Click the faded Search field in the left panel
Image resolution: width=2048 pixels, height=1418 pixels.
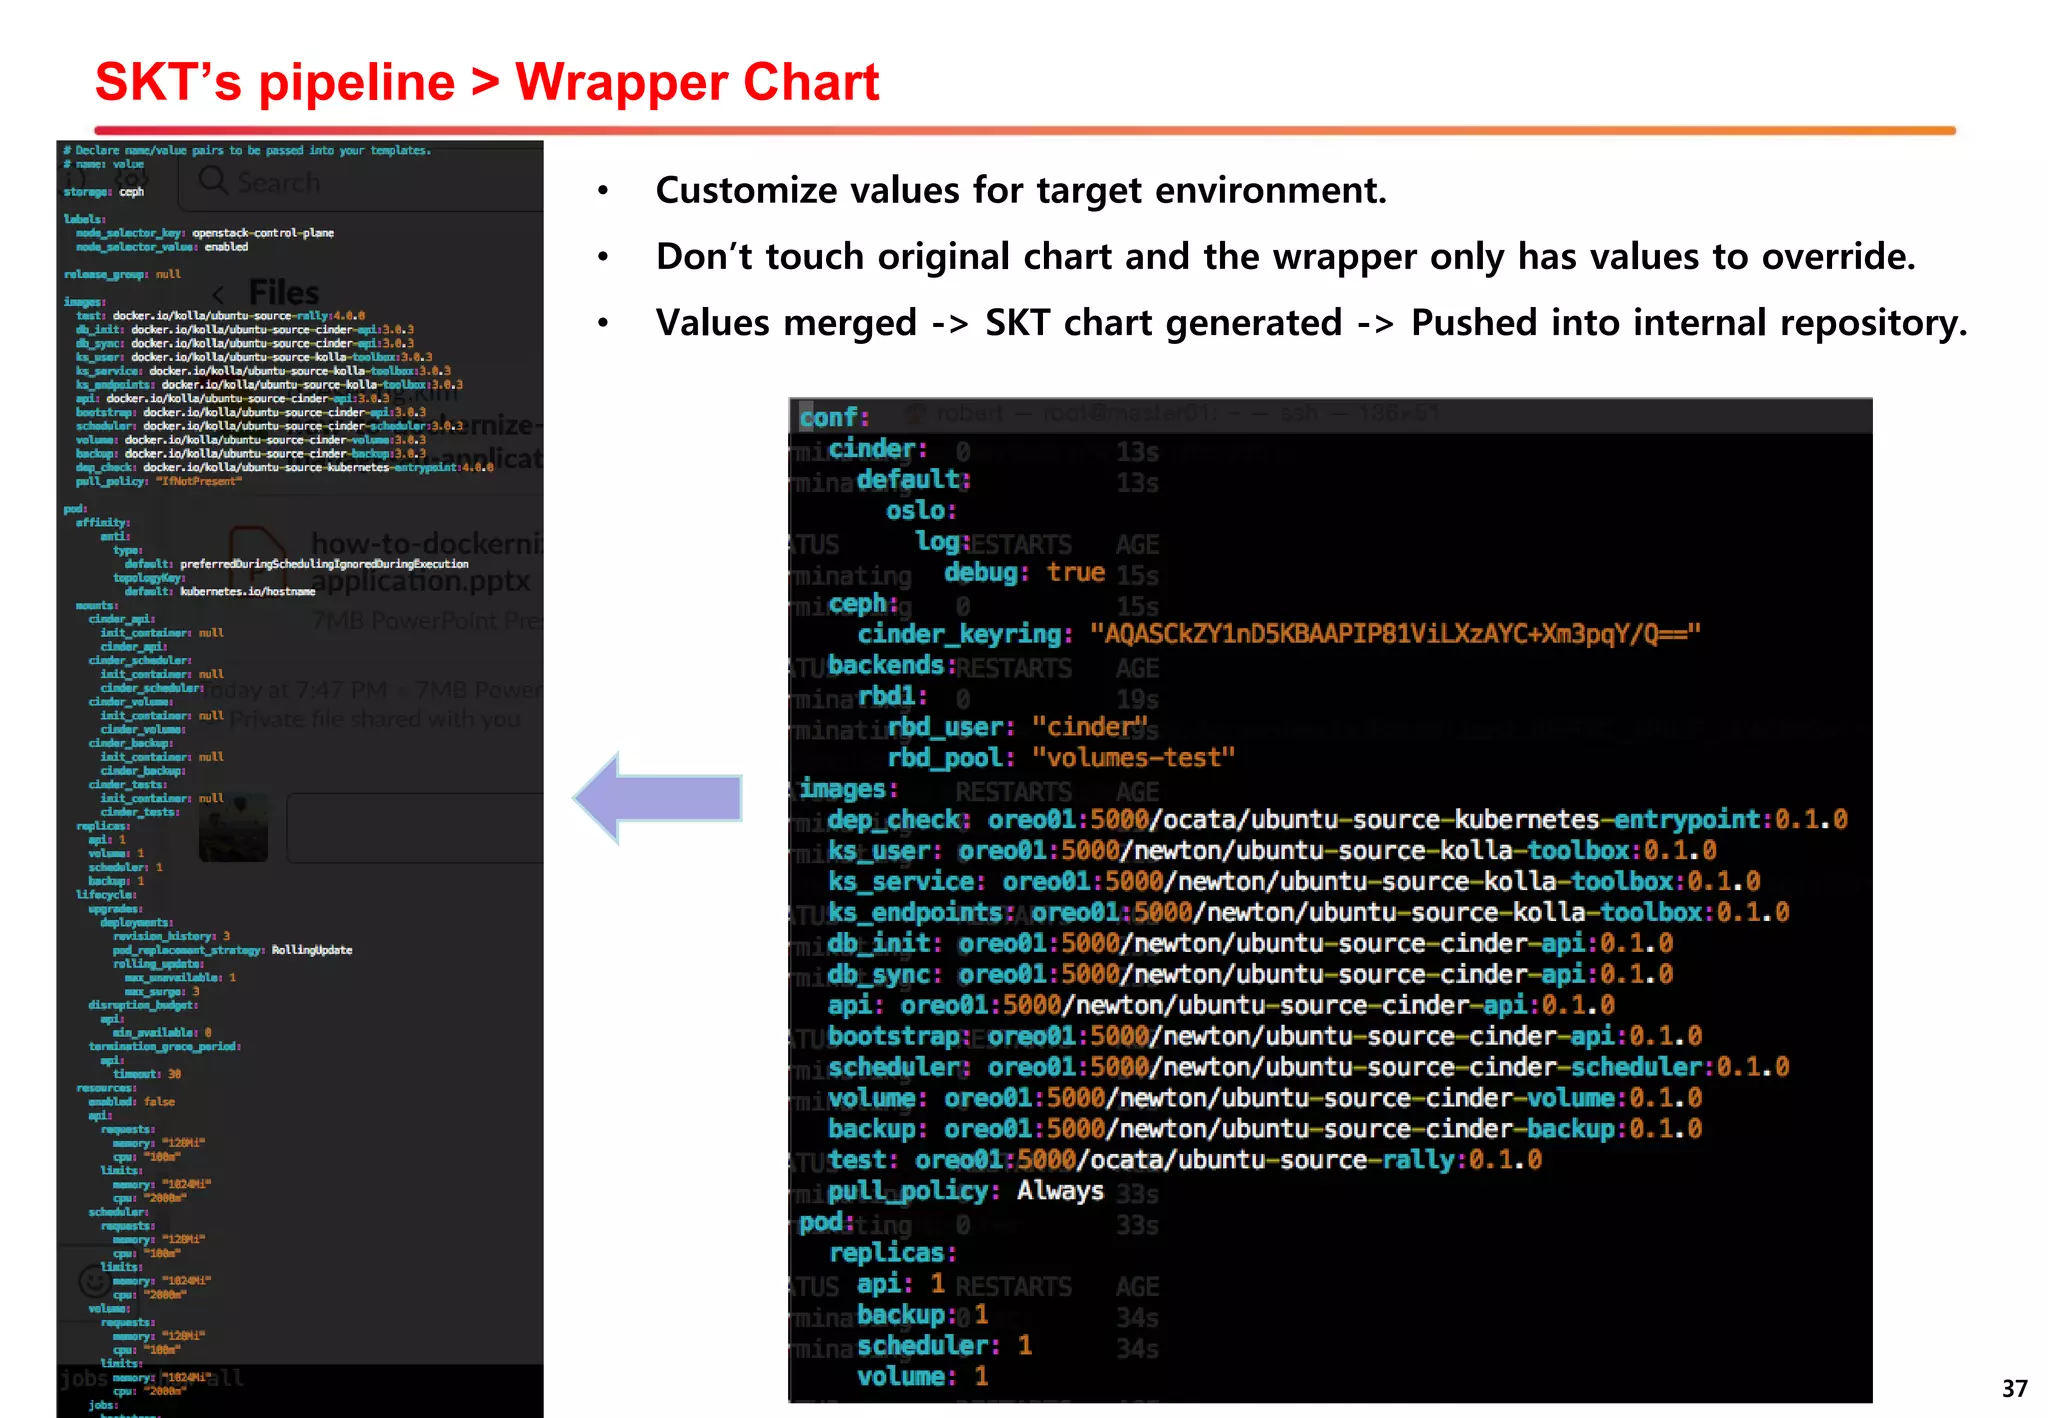click(362, 182)
